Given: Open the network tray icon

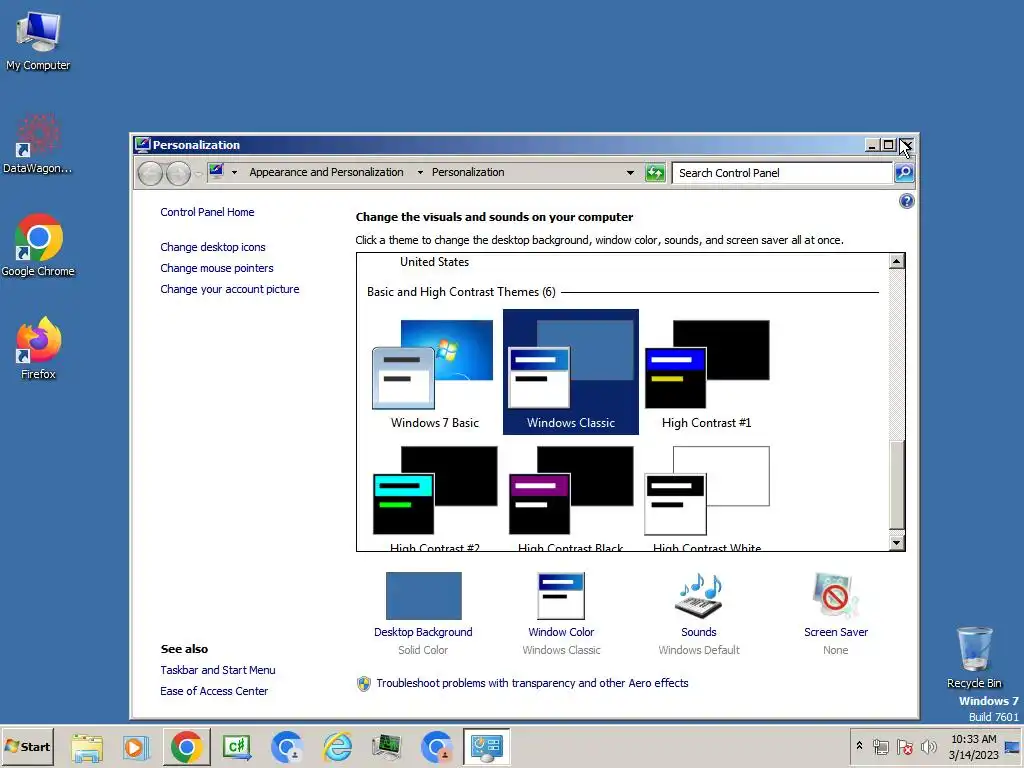Looking at the screenshot, I should tap(881, 746).
